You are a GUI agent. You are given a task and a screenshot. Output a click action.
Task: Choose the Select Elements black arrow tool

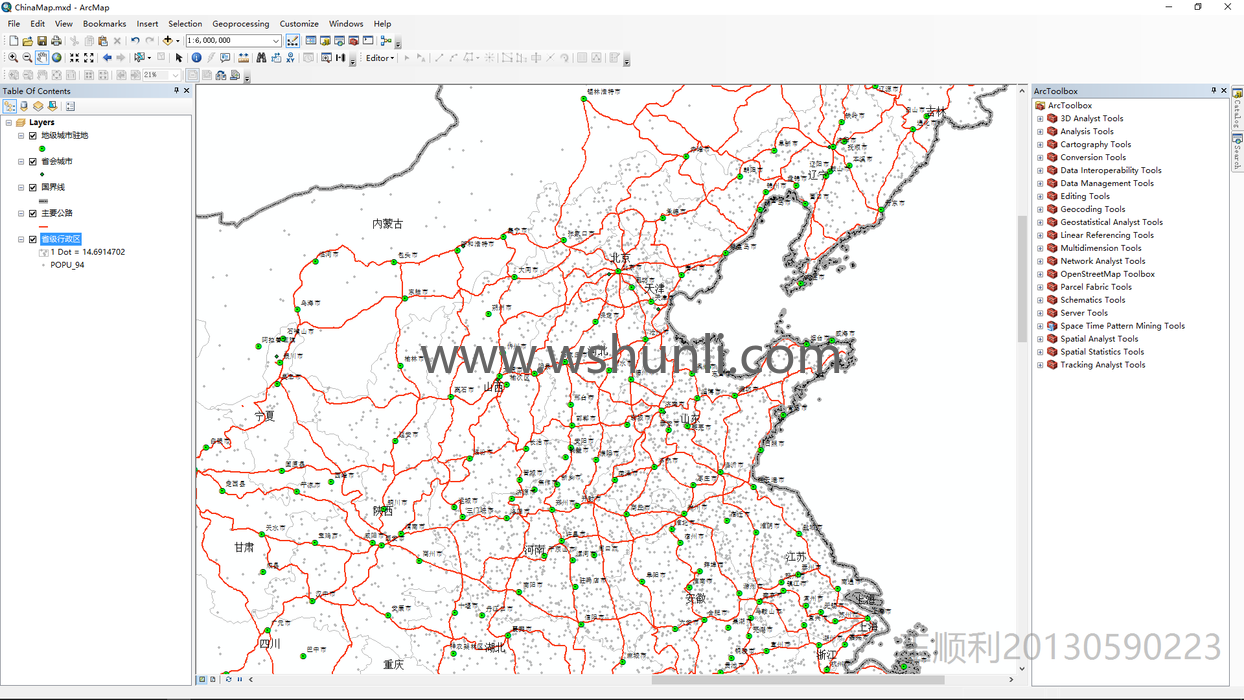click(179, 58)
